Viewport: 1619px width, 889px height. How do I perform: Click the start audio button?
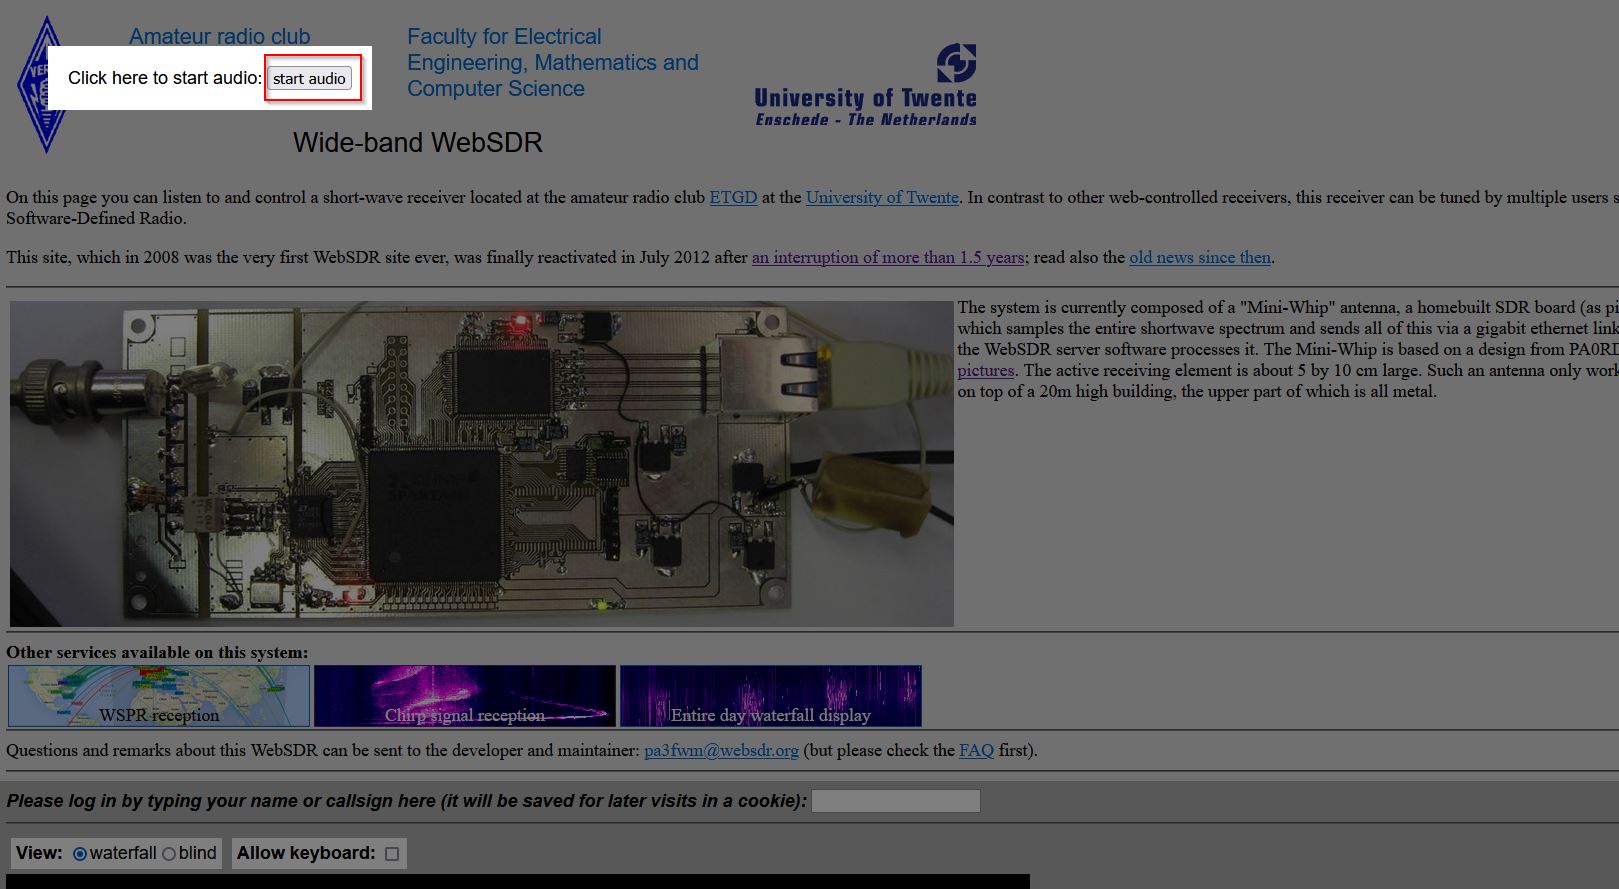click(x=309, y=79)
